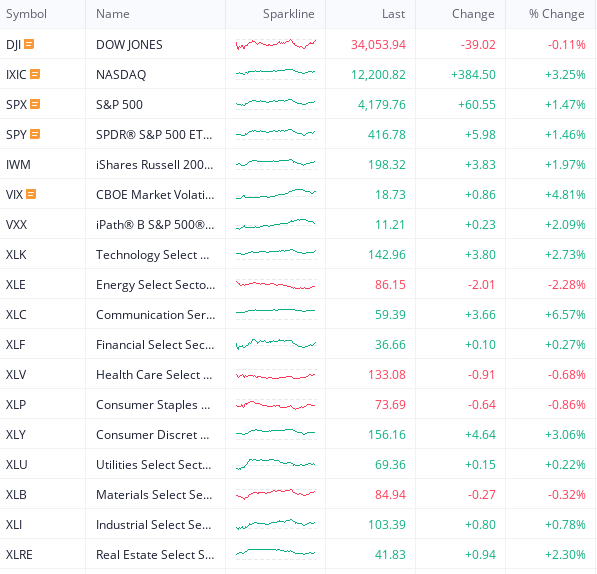
Task: Click the name Communication Ser...
Action: click(155, 315)
